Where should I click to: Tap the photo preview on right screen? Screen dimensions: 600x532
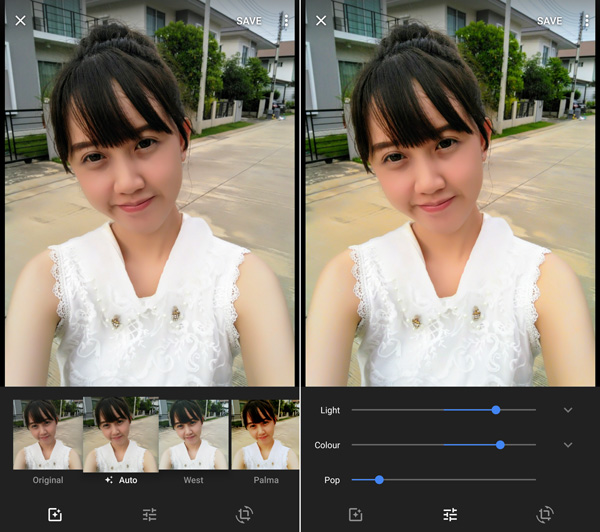(450, 193)
